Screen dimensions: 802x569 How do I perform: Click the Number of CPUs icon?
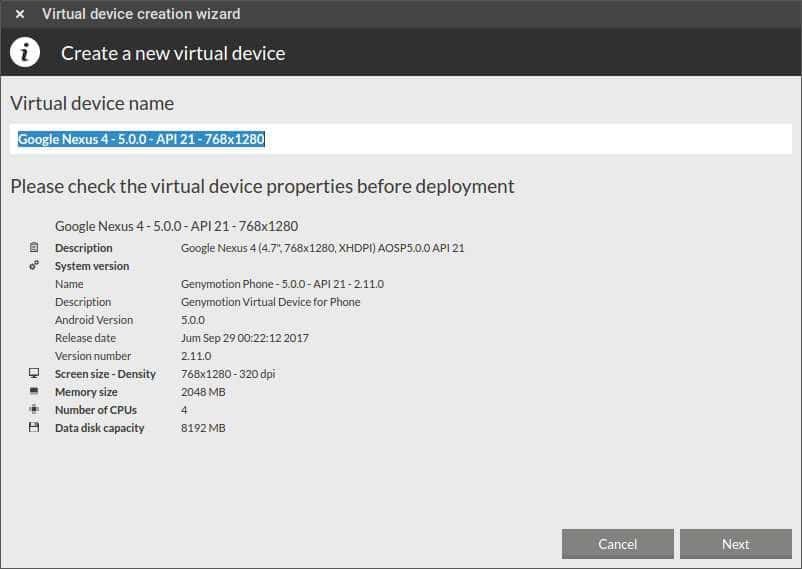tap(34, 409)
